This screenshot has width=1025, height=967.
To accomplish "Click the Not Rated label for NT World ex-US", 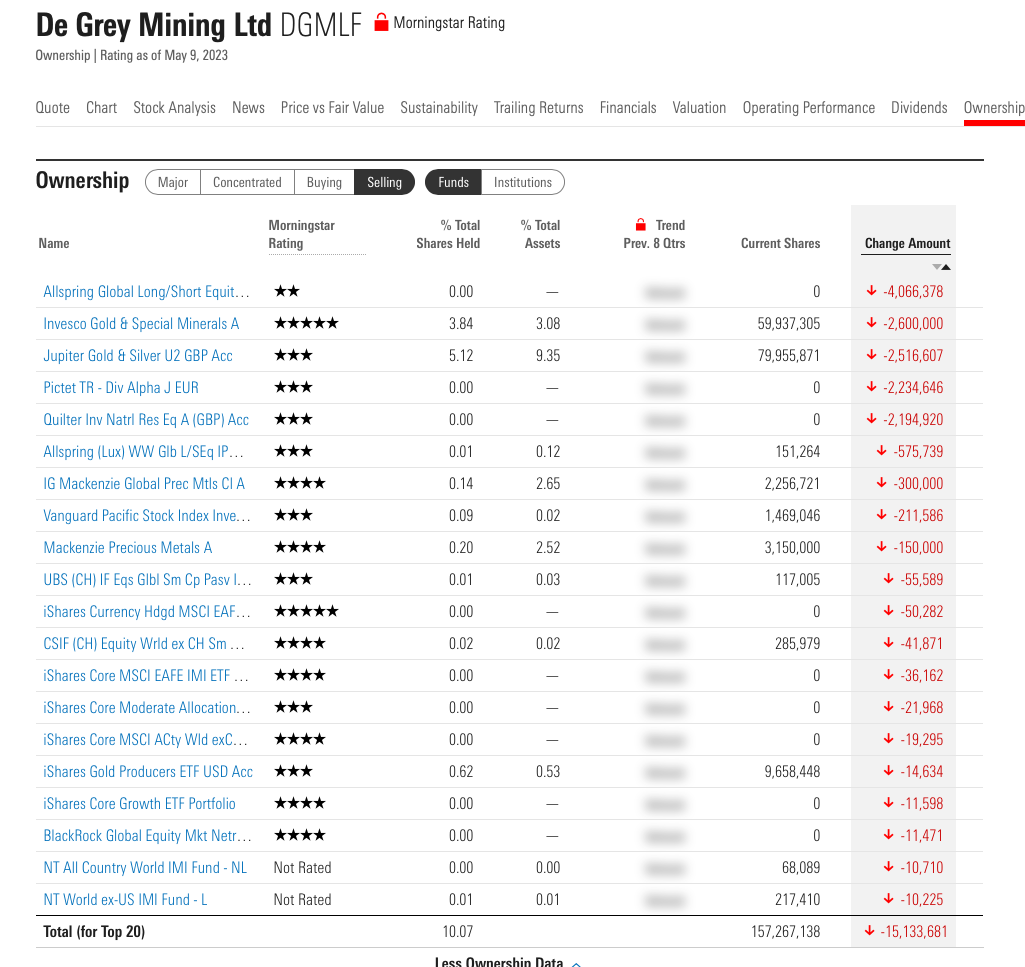I will point(302,900).
